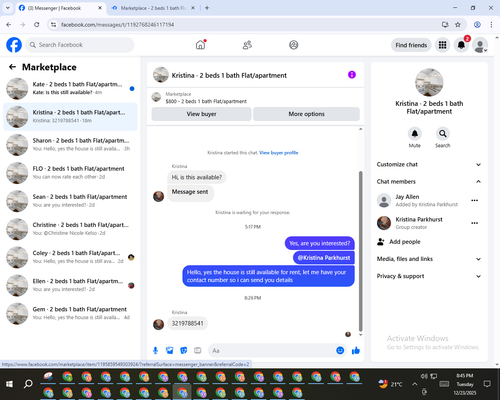Open Coley chat in Marketplace list

[70, 257]
